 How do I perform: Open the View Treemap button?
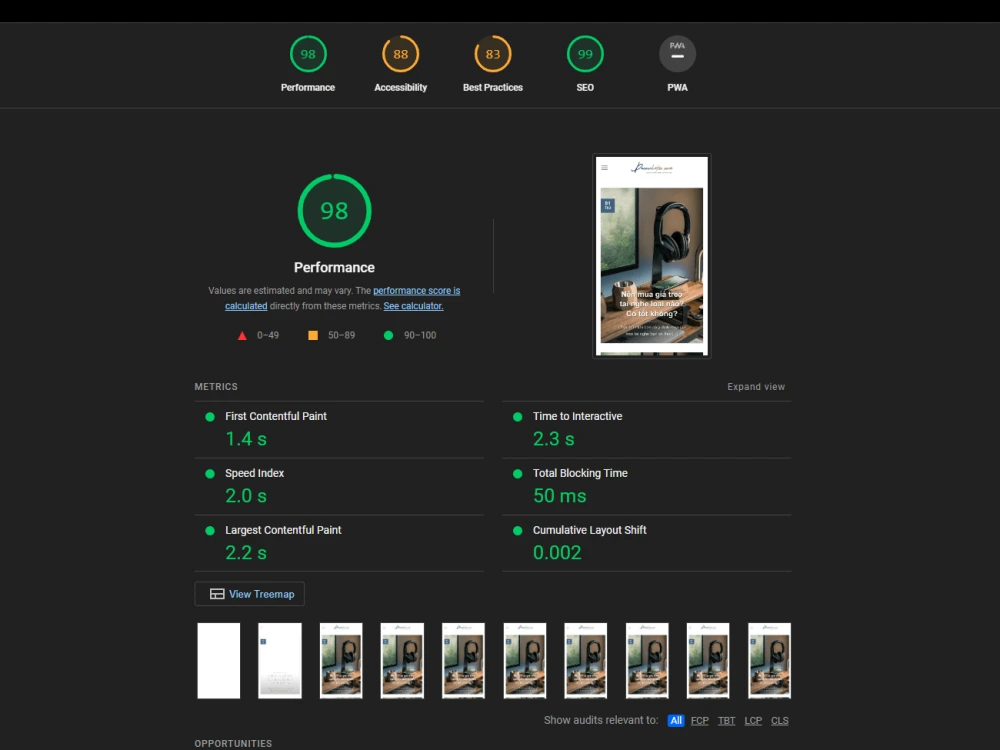coord(249,594)
